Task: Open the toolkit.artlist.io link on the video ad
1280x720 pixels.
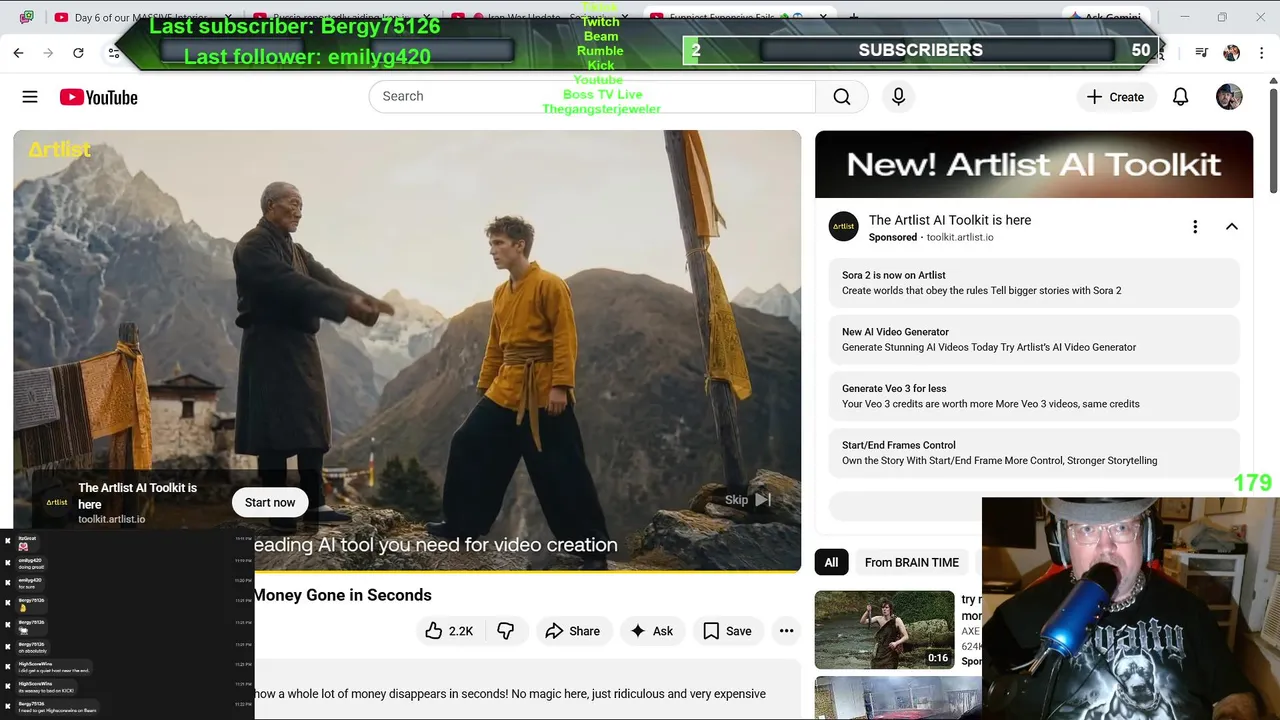Action: [112, 519]
